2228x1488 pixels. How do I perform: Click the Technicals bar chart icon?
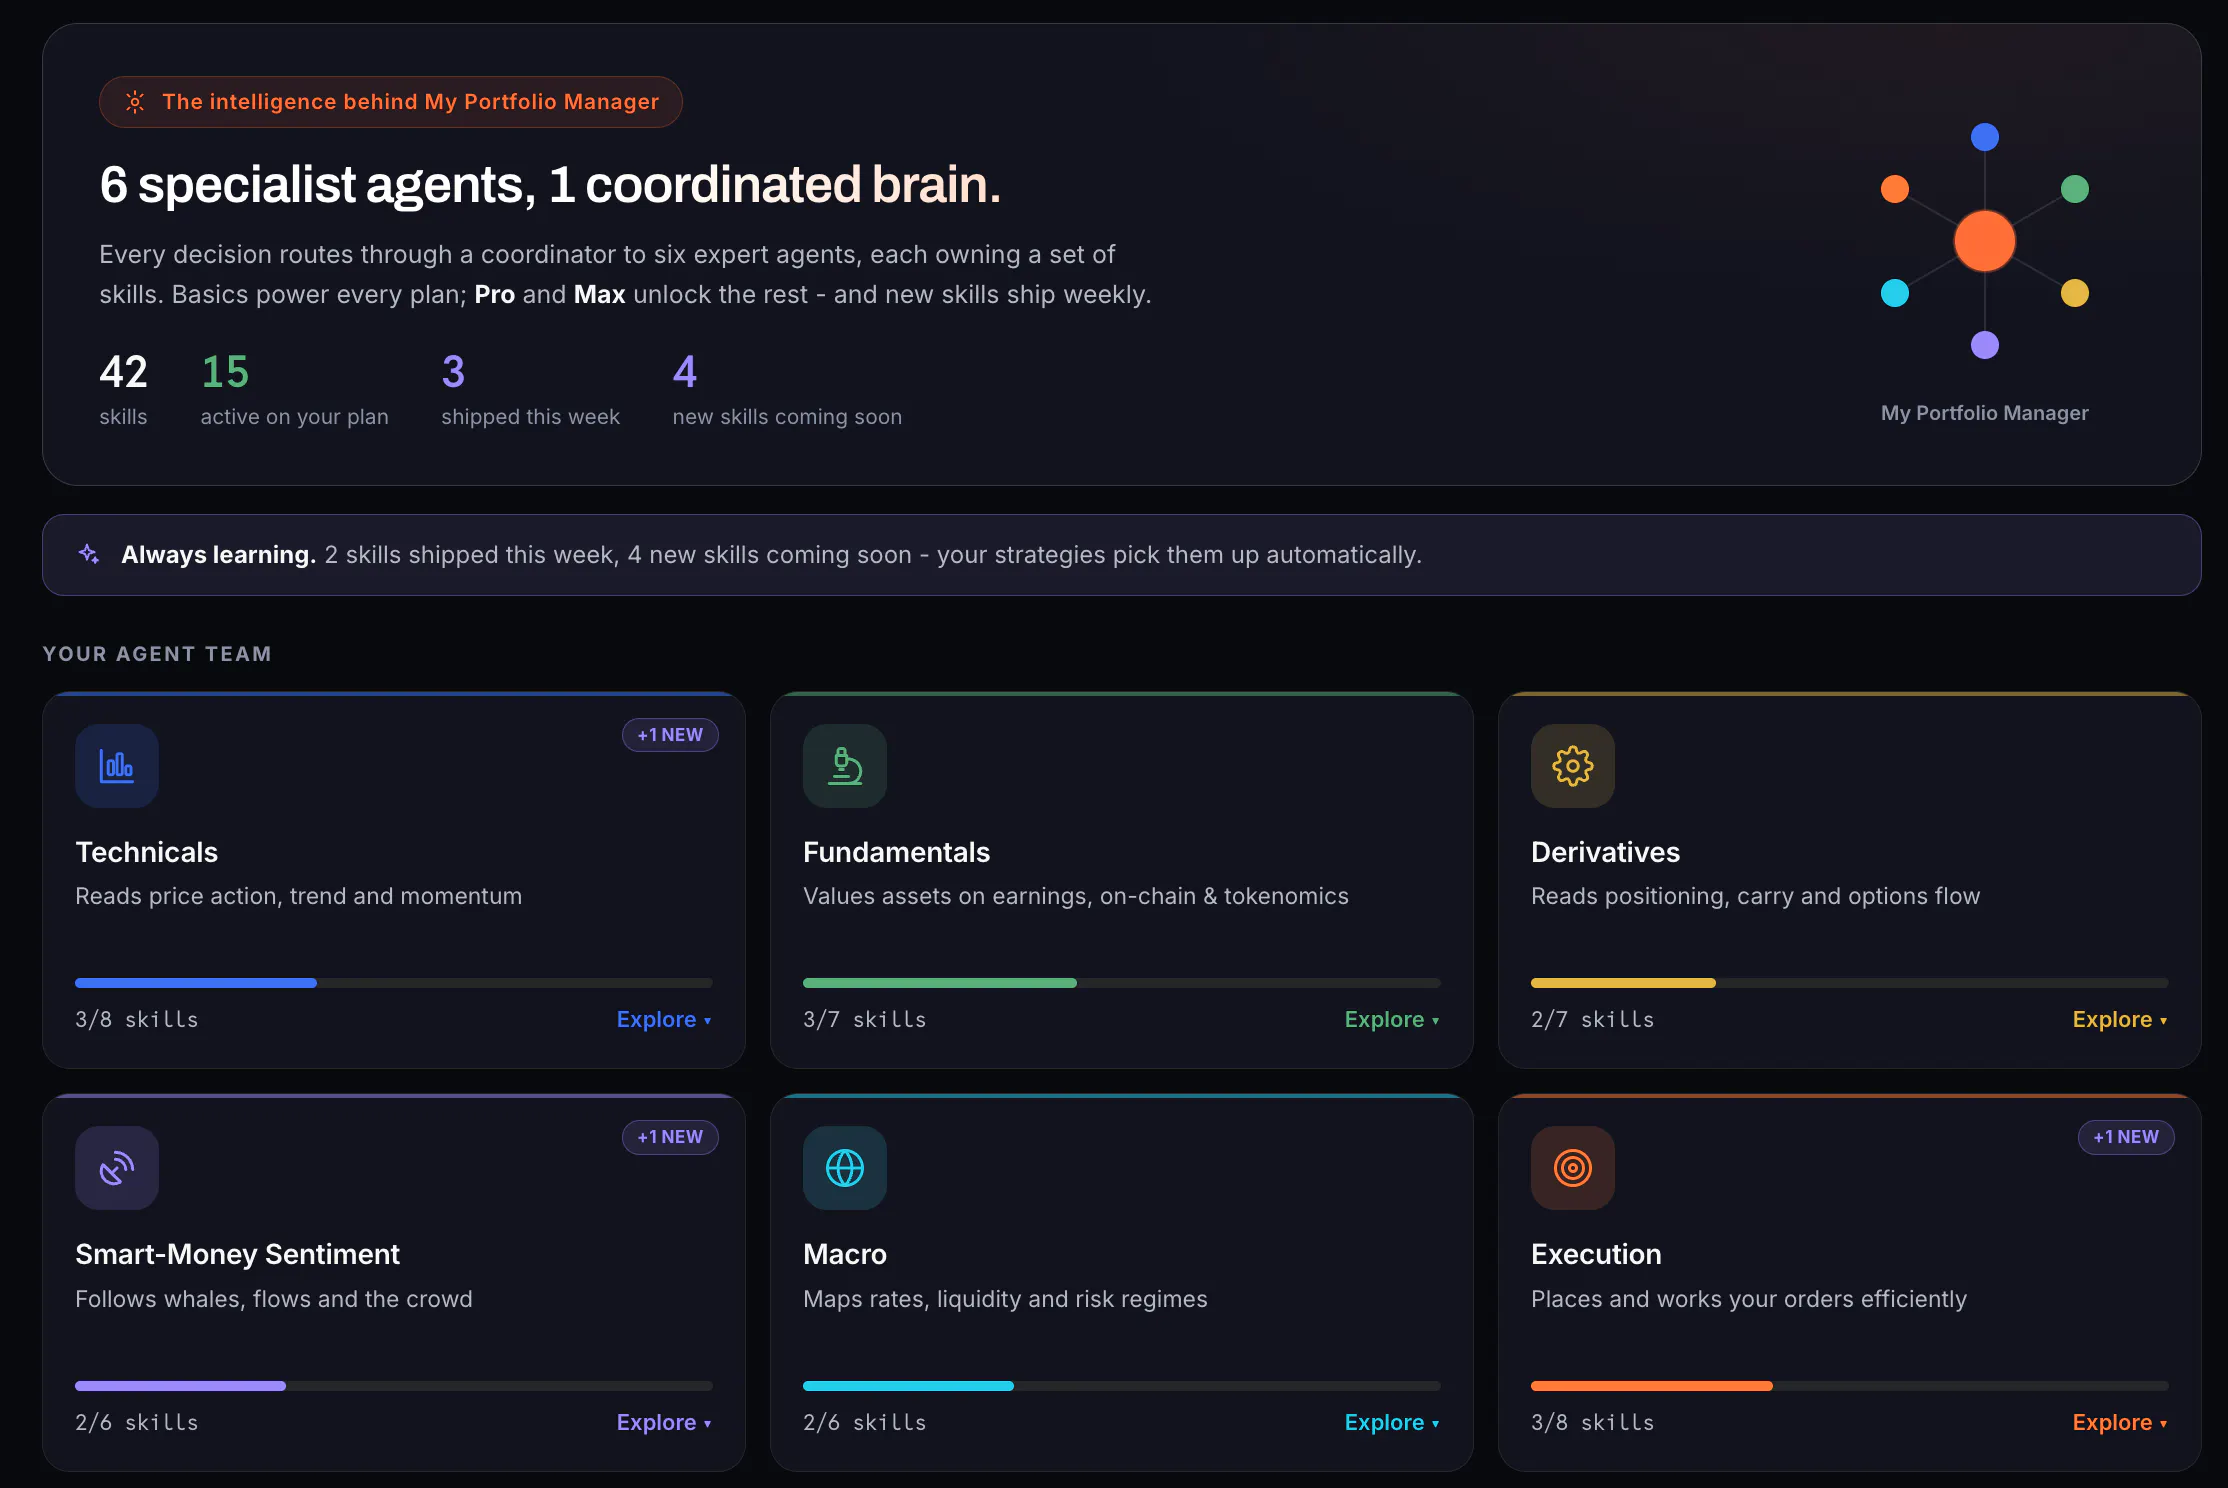pyautogui.click(x=117, y=766)
